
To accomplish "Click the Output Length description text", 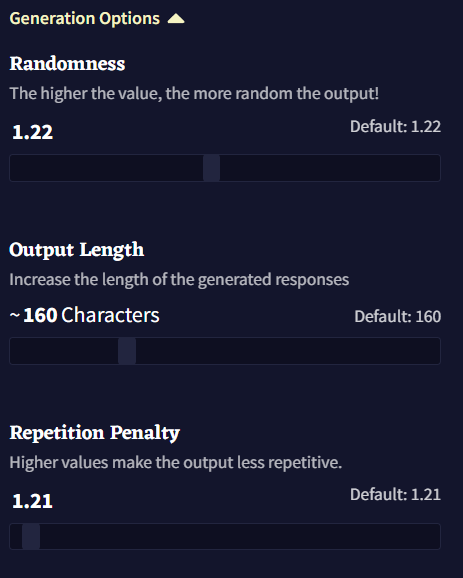I will tap(179, 280).
